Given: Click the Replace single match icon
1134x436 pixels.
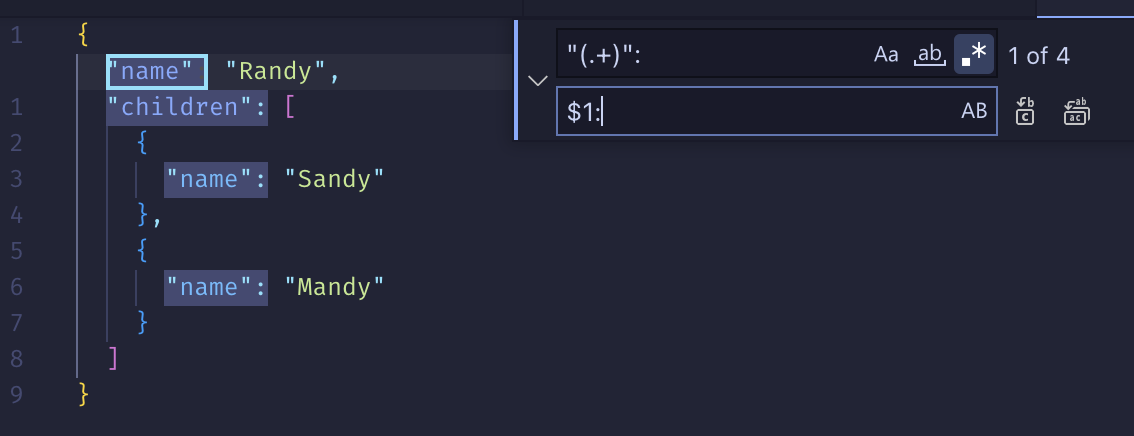Looking at the screenshot, I should 1025,111.
